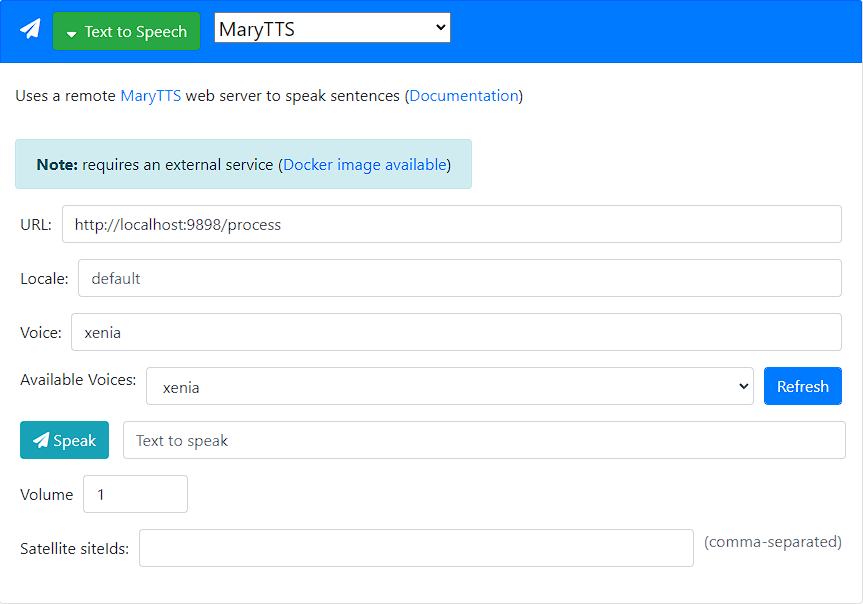Click into the Locale field
Image resolution: width=863 pixels, height=604 pixels.
[460, 278]
